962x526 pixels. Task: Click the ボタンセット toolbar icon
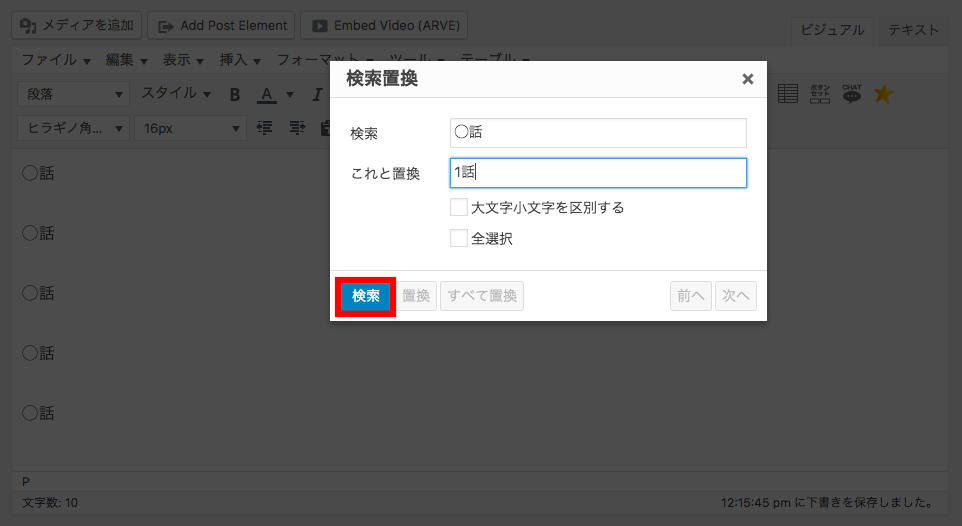(x=820, y=94)
